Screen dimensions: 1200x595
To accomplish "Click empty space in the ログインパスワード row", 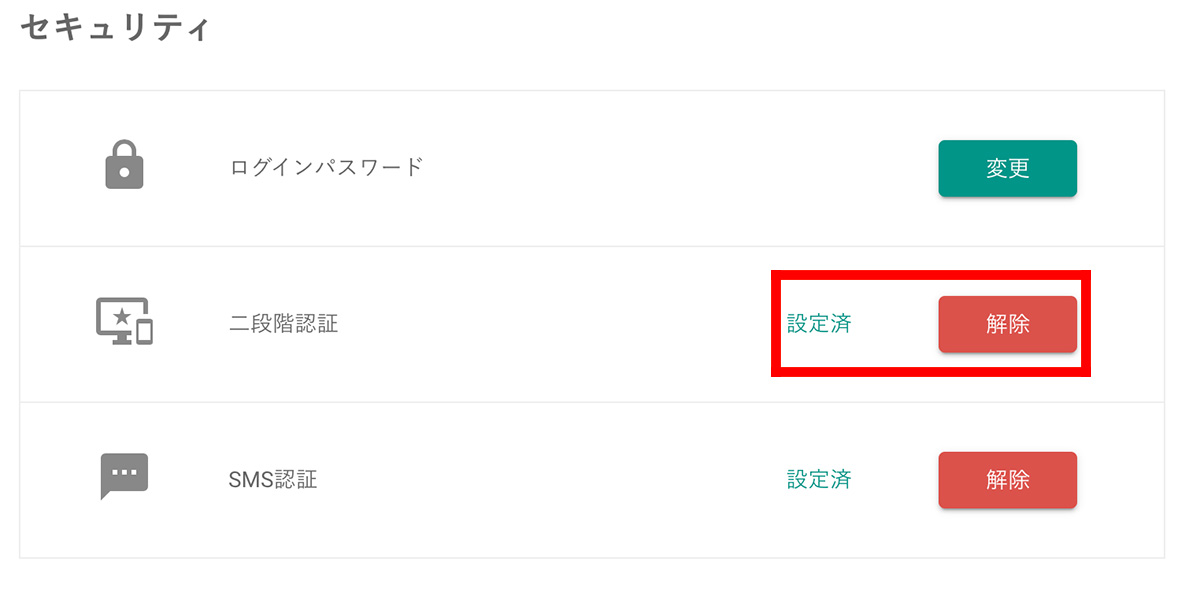I will (x=680, y=168).
